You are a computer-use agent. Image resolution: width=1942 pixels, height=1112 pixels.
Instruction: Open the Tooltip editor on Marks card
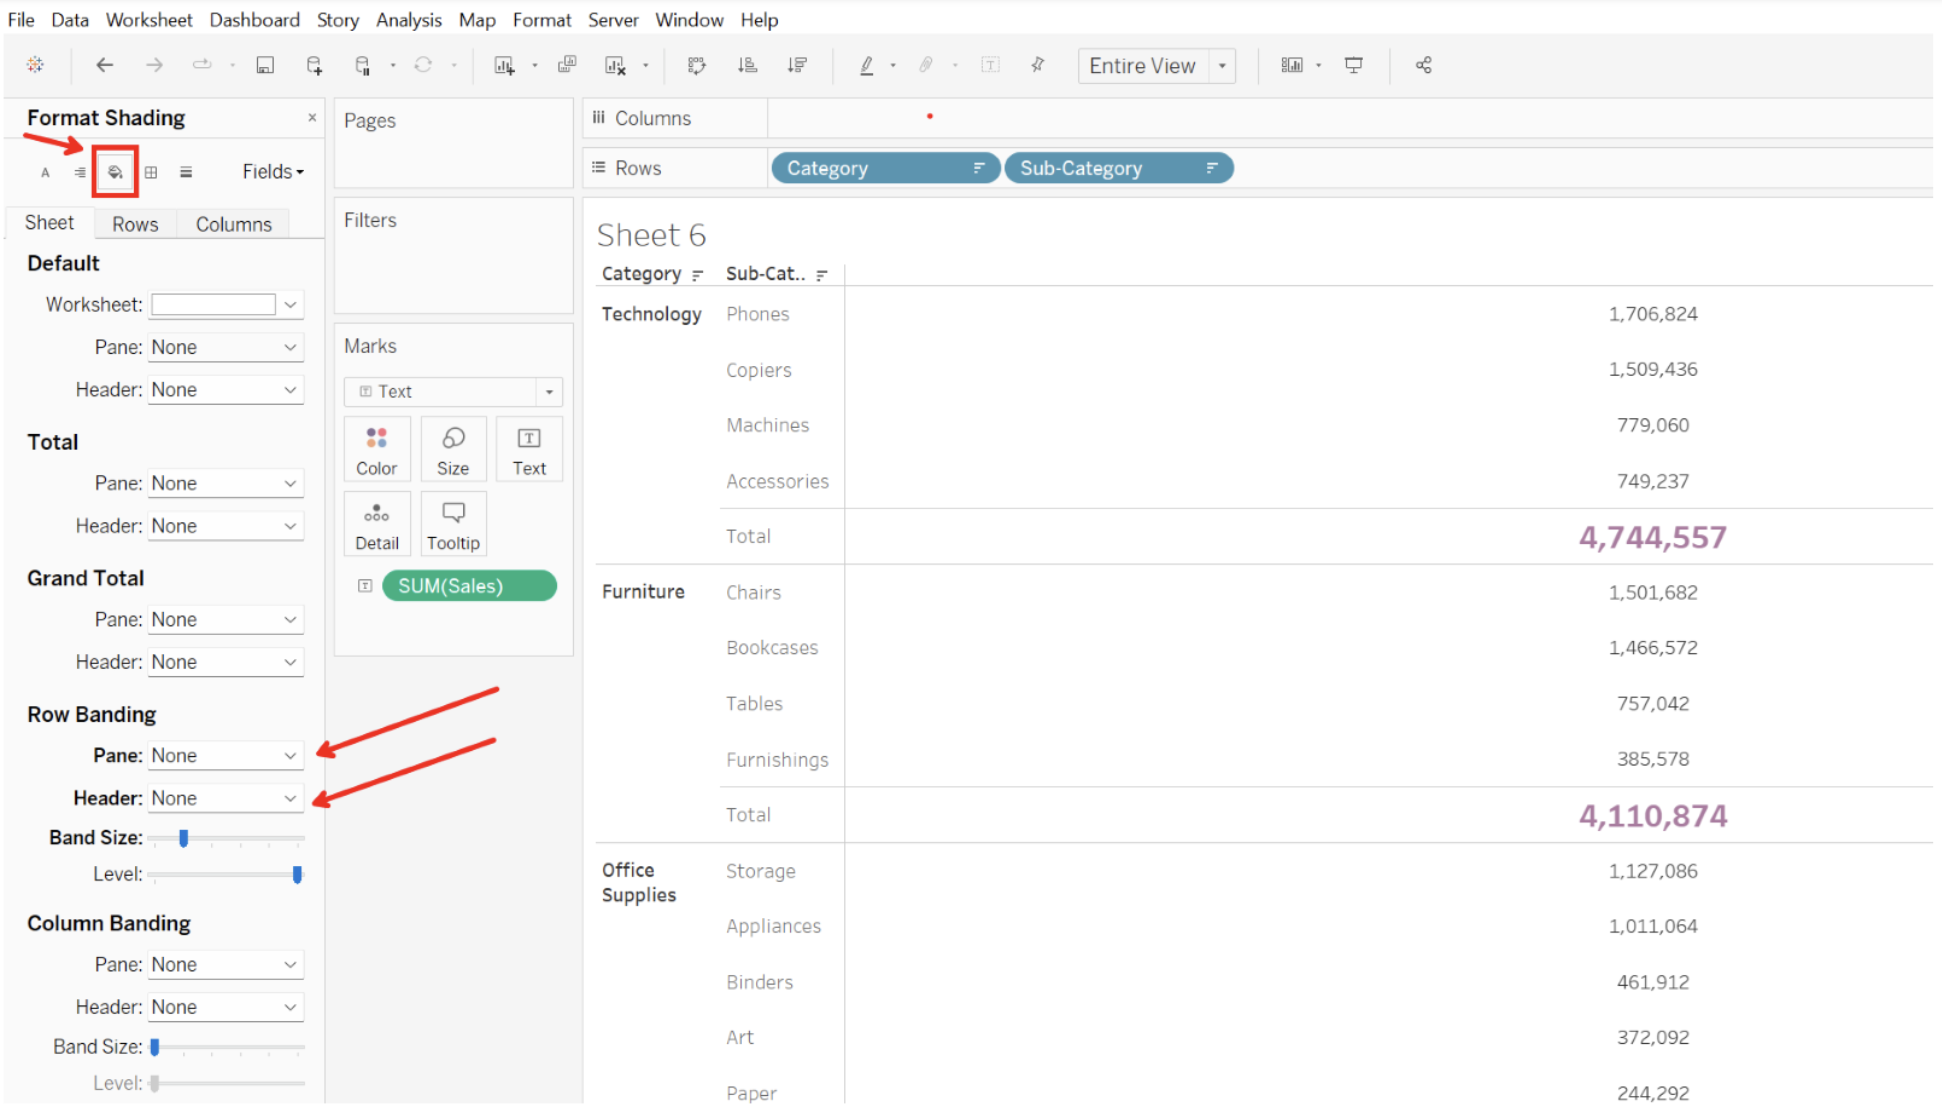pos(453,523)
